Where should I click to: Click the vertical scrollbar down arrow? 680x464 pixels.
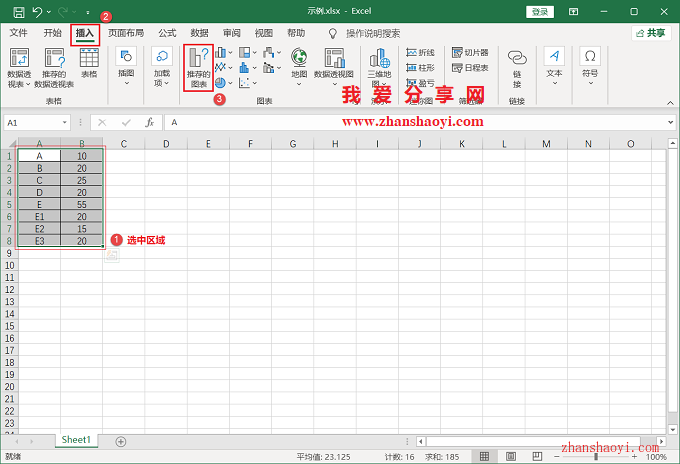click(672, 429)
